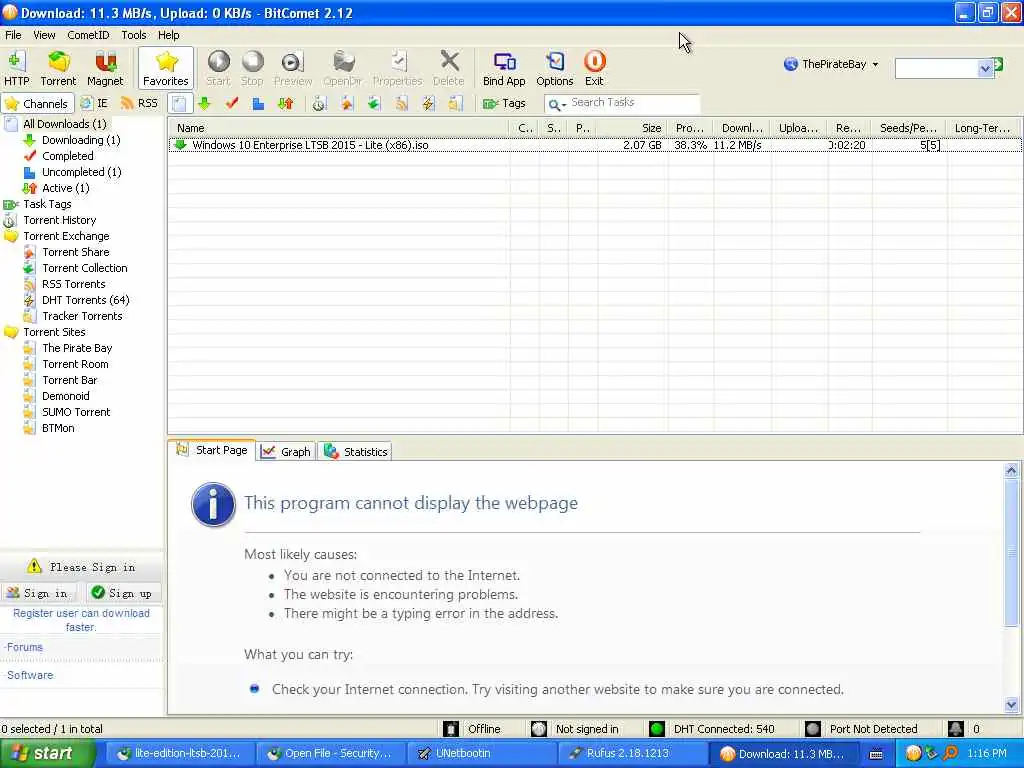This screenshot has height=768, width=1024.
Task: Select Downloading (1) in sidebar
Action: point(81,140)
